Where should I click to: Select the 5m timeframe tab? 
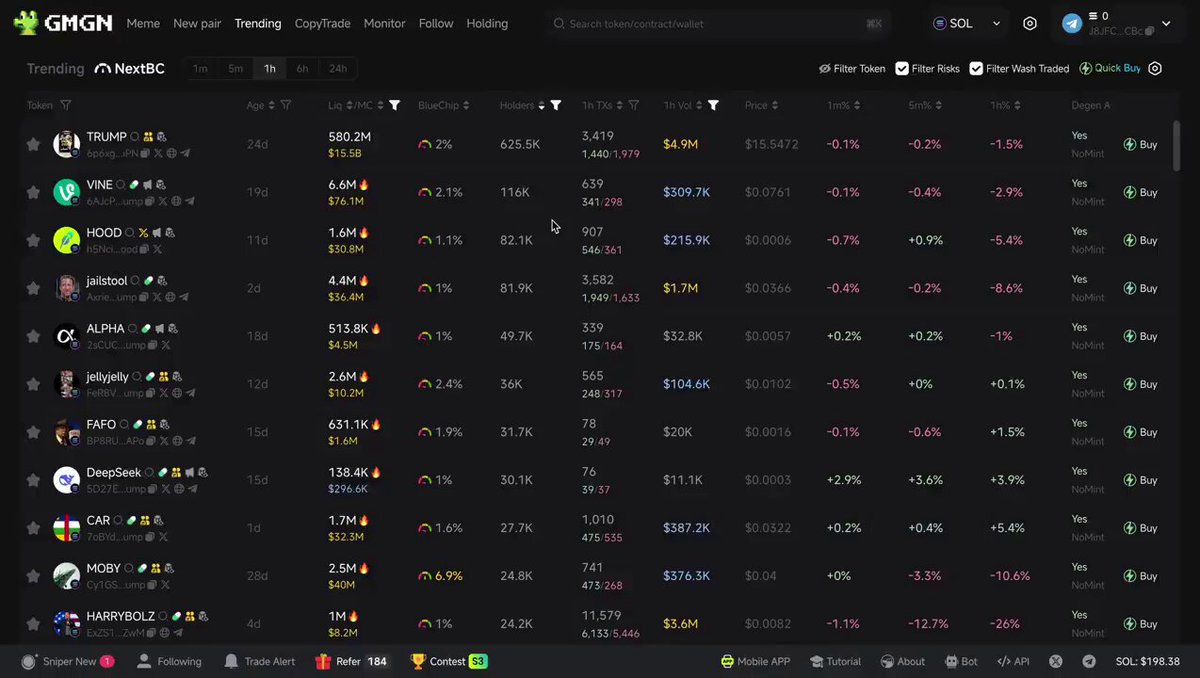[x=235, y=69]
